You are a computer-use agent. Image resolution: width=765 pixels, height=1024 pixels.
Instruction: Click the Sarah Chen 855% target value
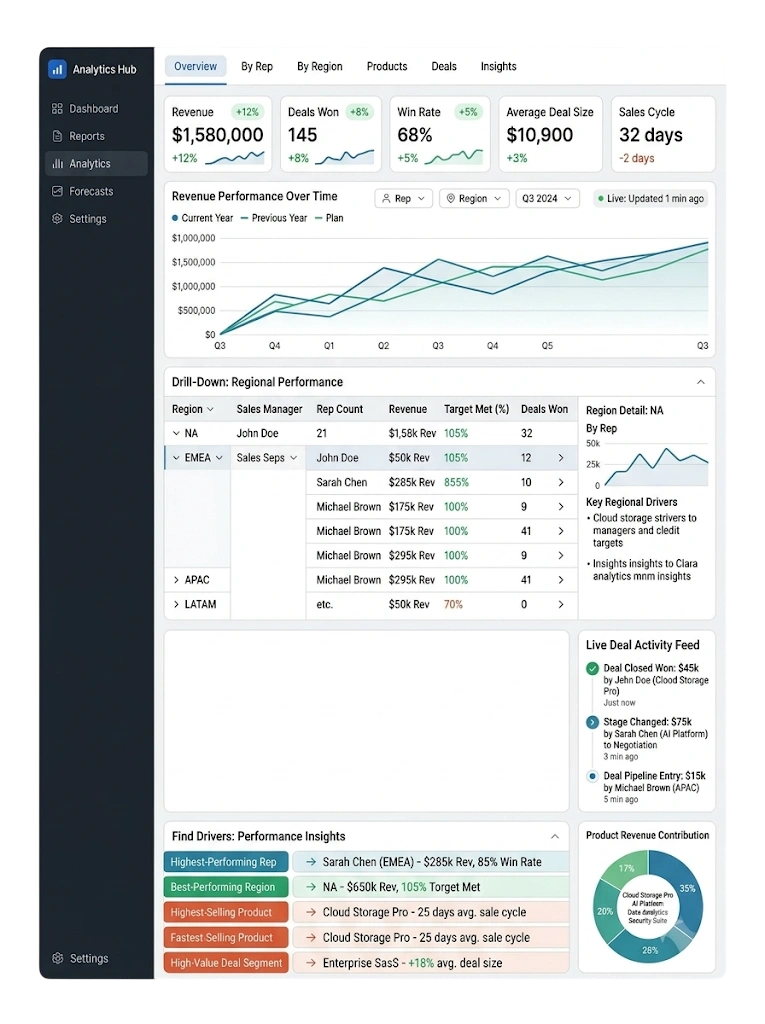pyautogui.click(x=456, y=482)
